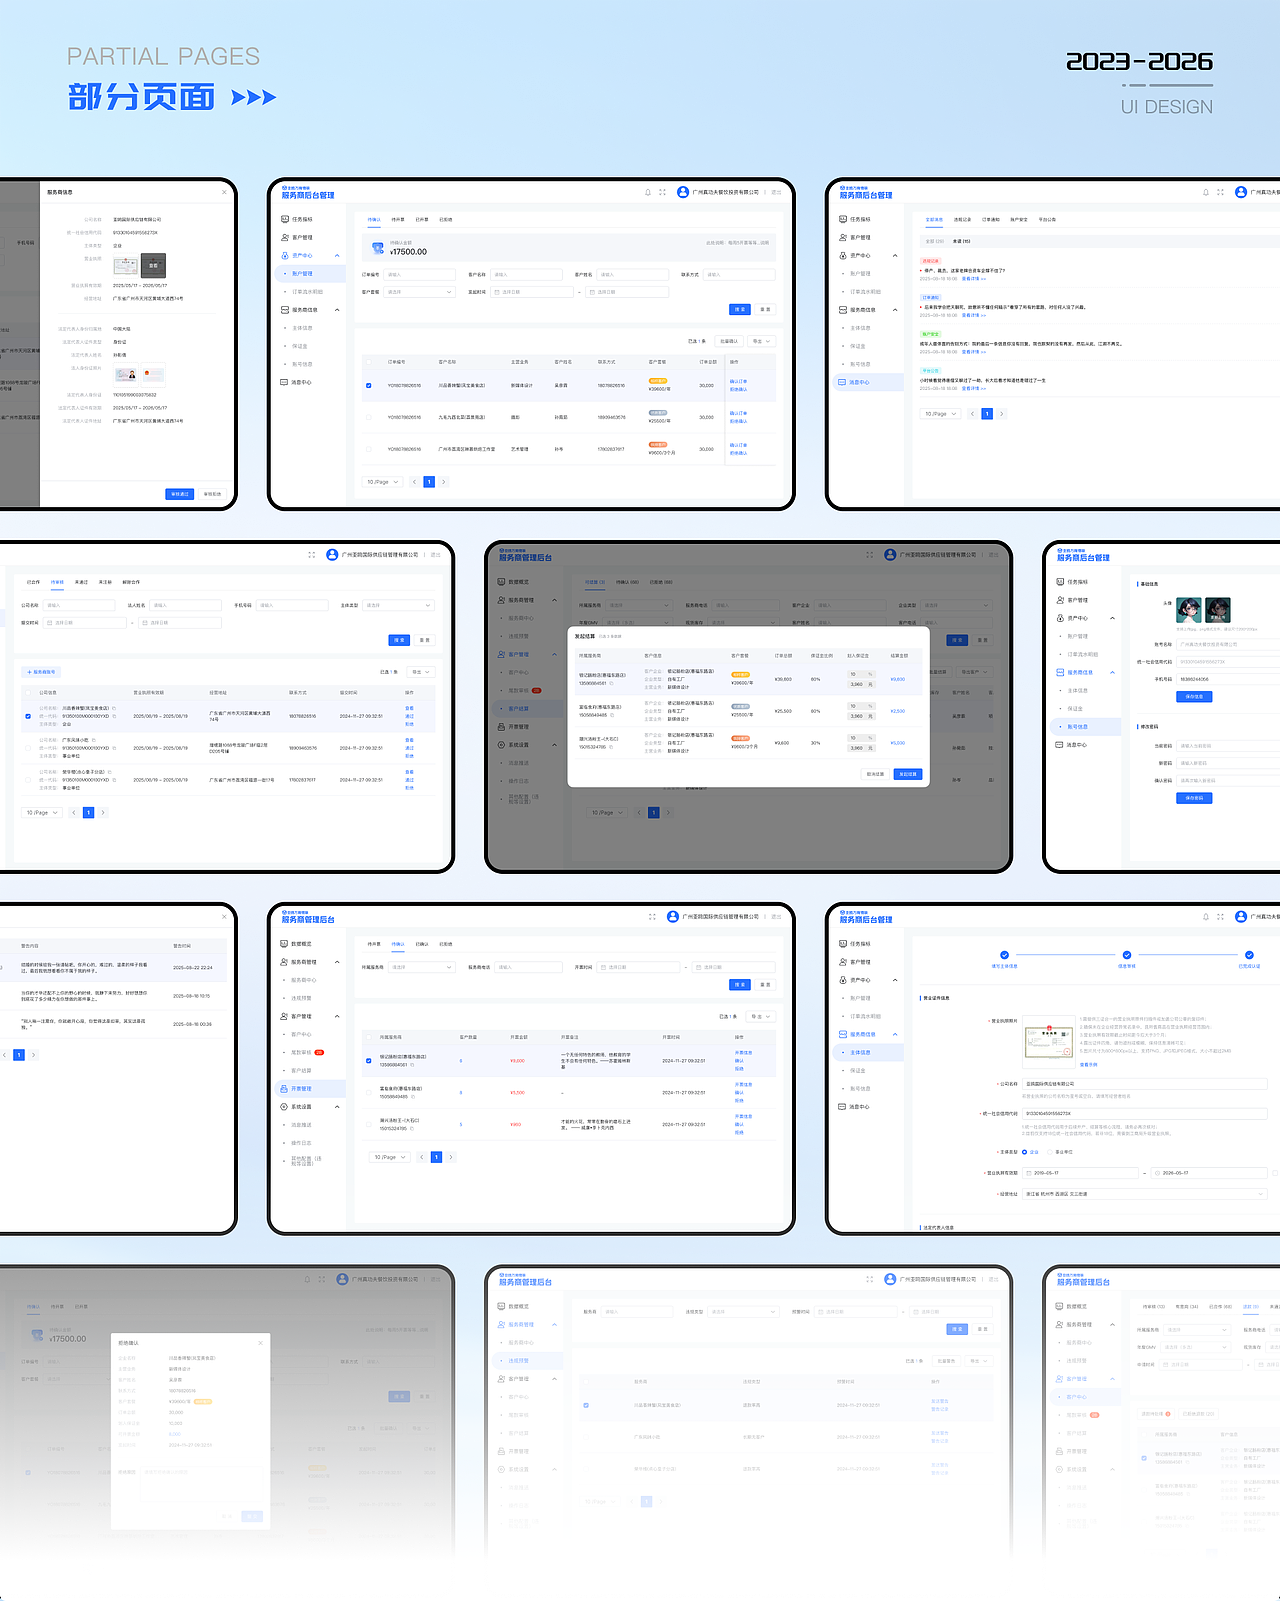Open the 导出 dropdown on the 账户管理 page

coord(762,341)
